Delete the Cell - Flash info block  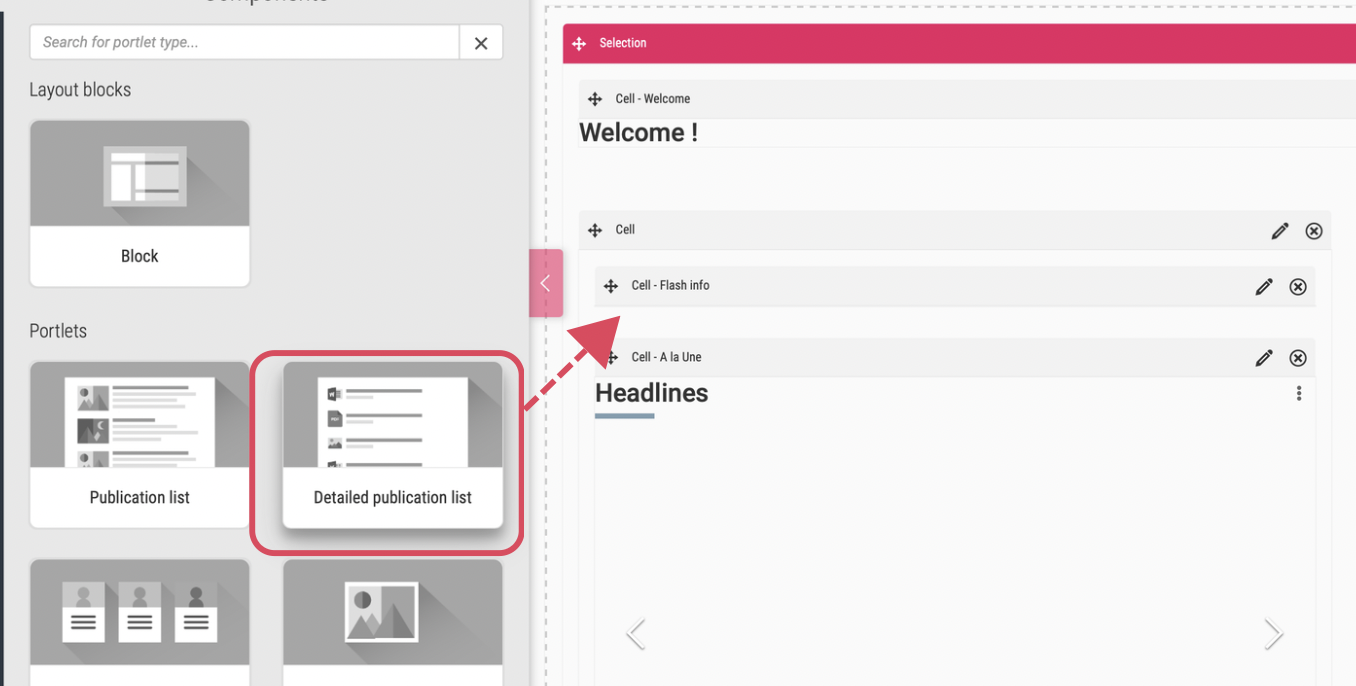tap(1298, 287)
